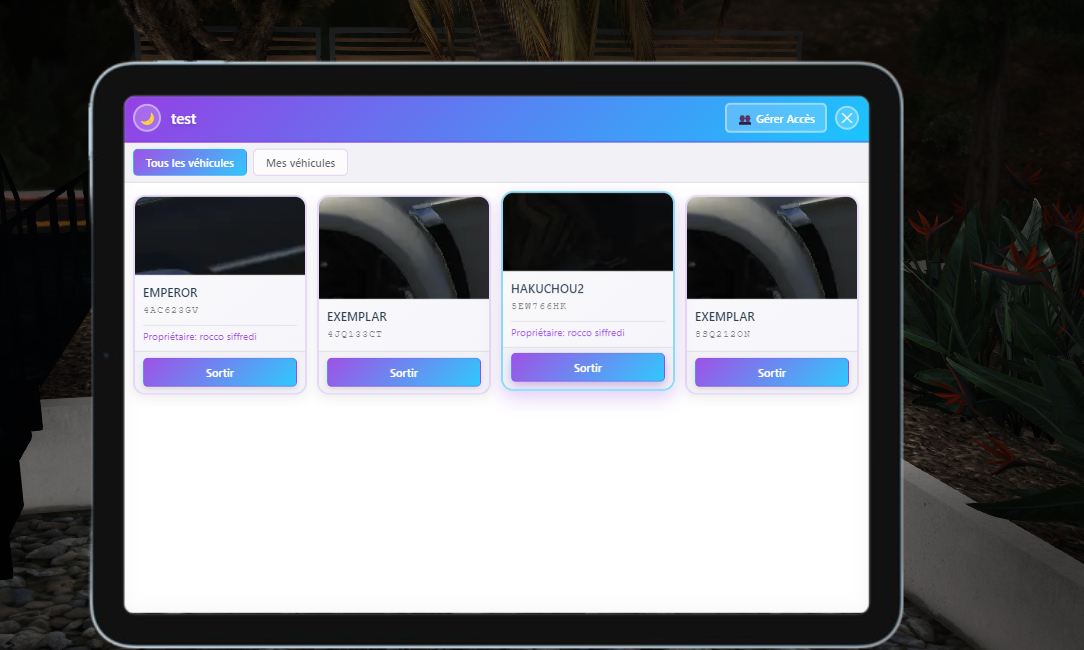This screenshot has height=650, width=1084.
Task: Switch to the Tous les véhicules tab
Action: (x=190, y=163)
